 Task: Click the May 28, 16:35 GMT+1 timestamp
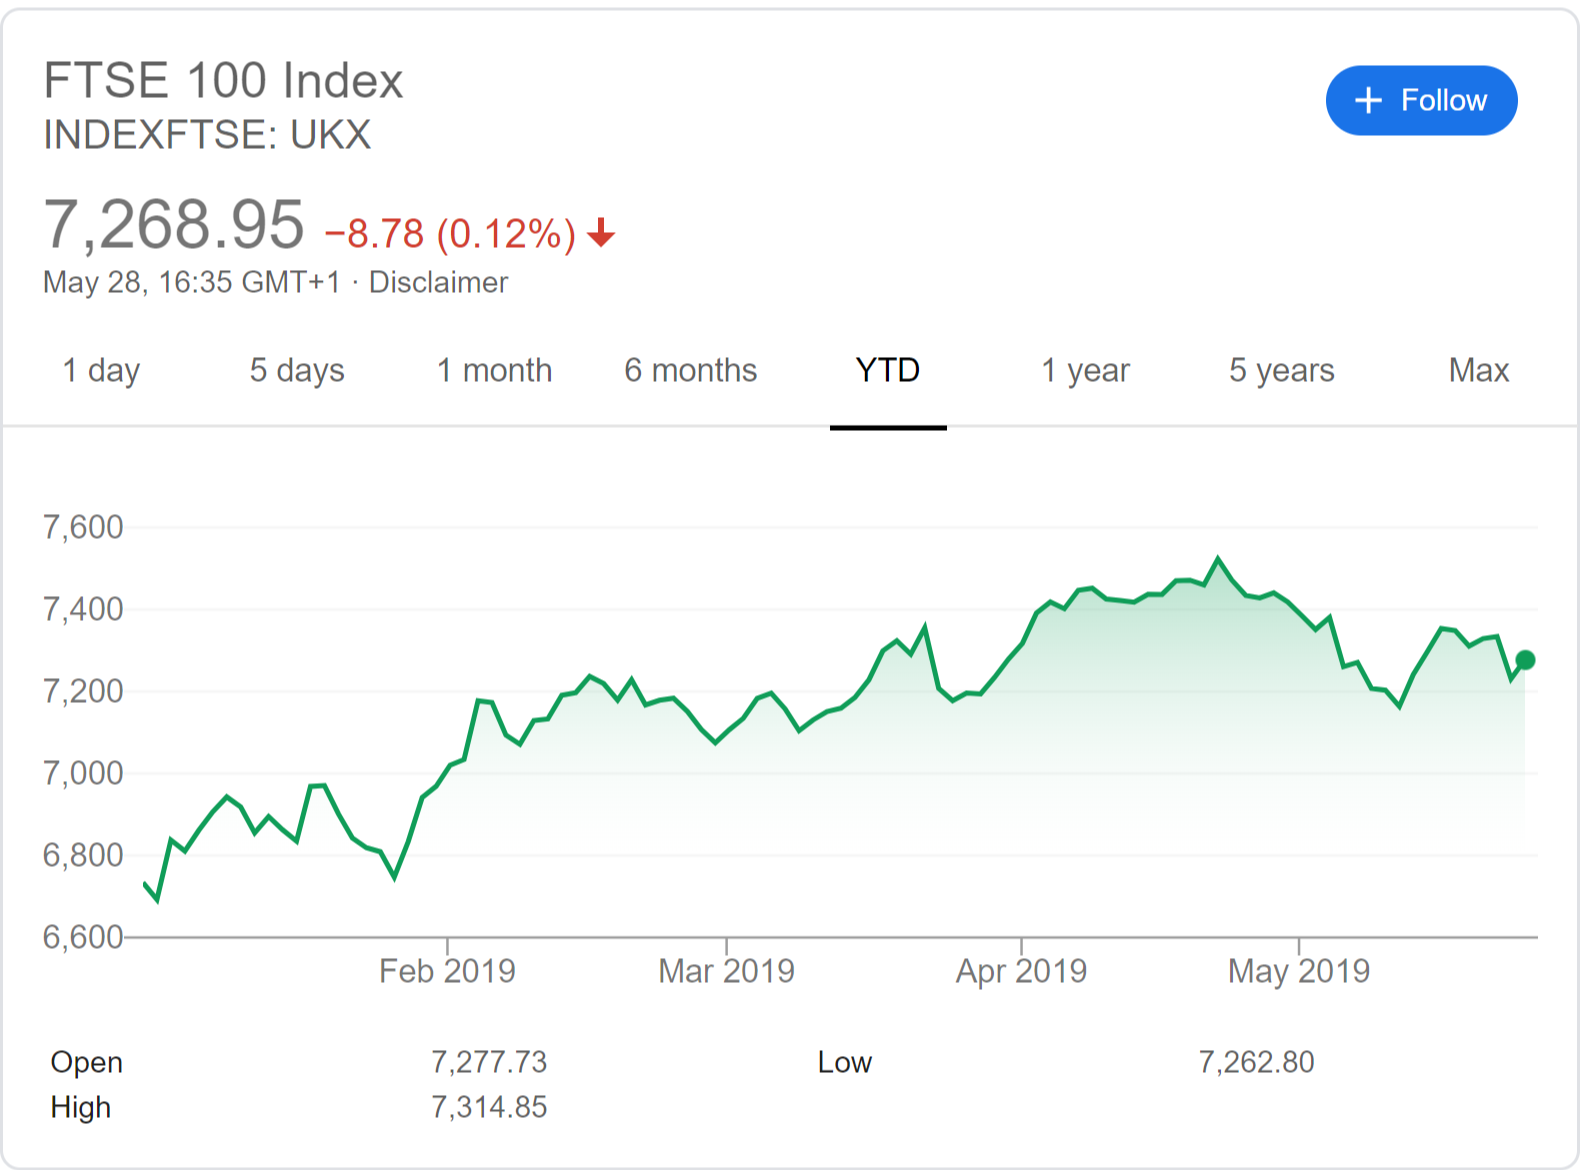[192, 283]
